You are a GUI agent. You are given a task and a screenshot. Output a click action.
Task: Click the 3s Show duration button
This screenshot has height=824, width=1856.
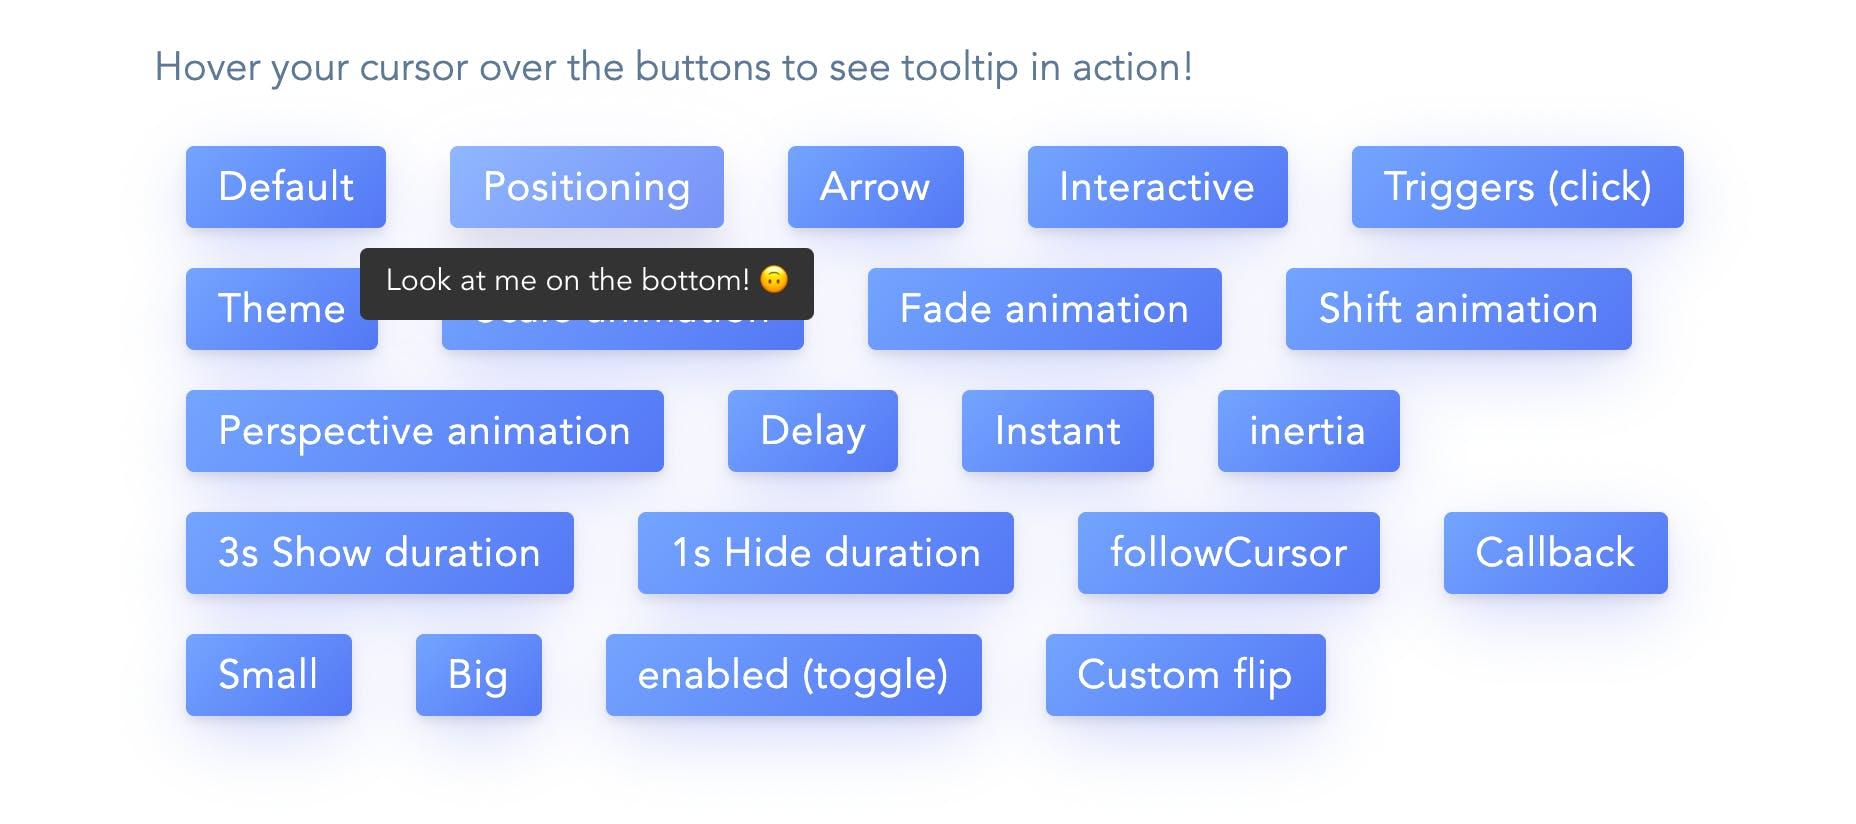[379, 553]
